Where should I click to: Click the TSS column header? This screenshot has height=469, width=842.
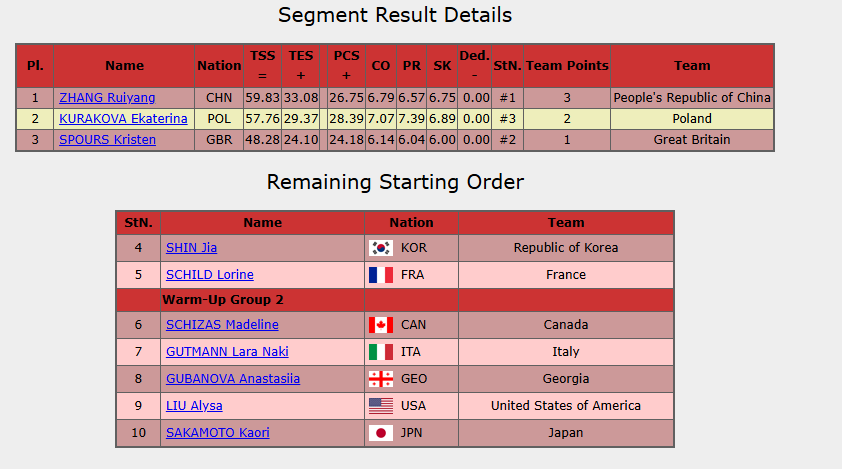[x=262, y=65]
